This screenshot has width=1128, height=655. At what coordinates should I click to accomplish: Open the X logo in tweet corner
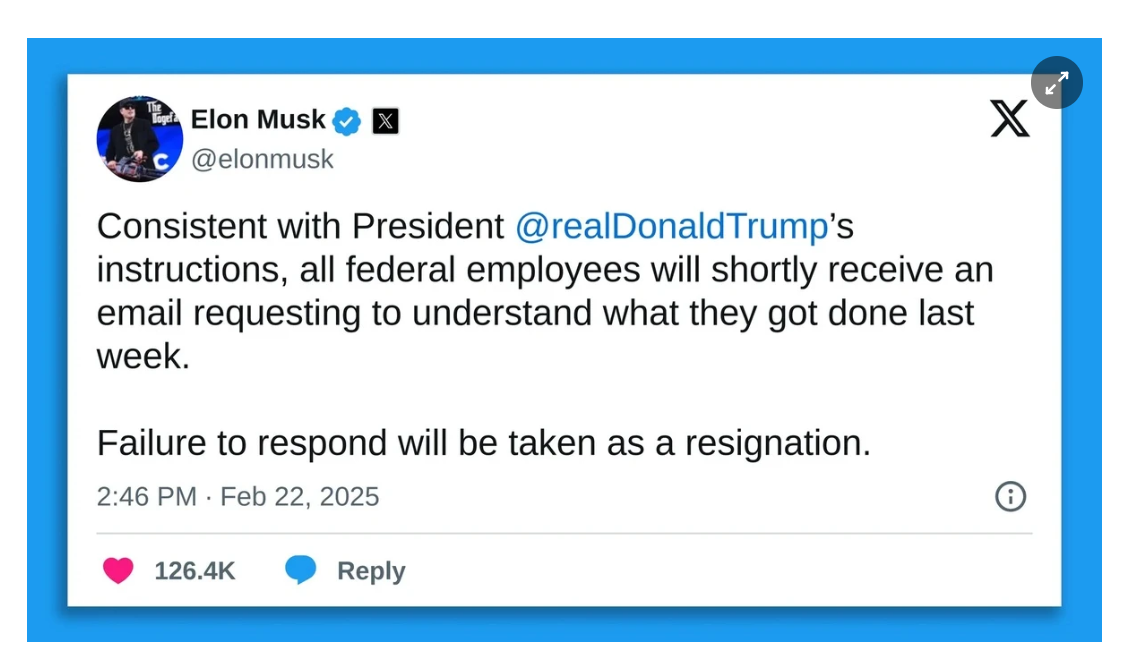(x=1009, y=119)
